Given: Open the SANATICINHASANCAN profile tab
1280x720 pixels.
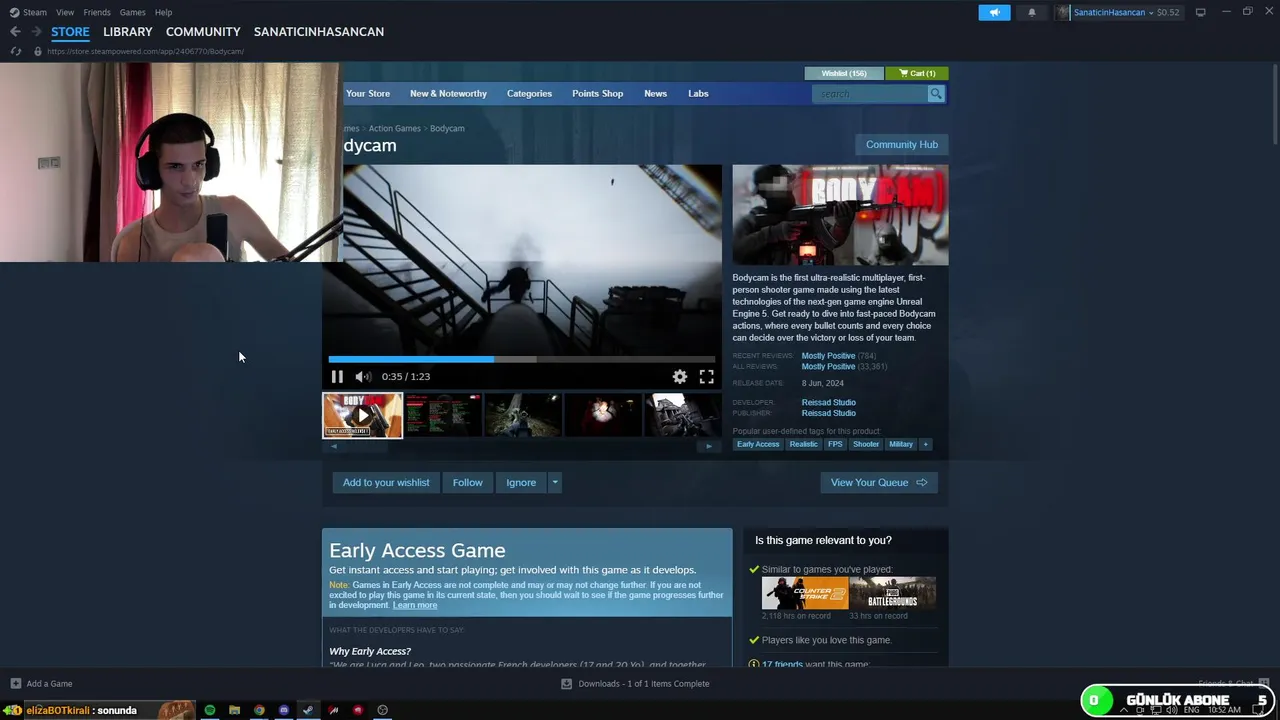Looking at the screenshot, I should pyautogui.click(x=319, y=32).
